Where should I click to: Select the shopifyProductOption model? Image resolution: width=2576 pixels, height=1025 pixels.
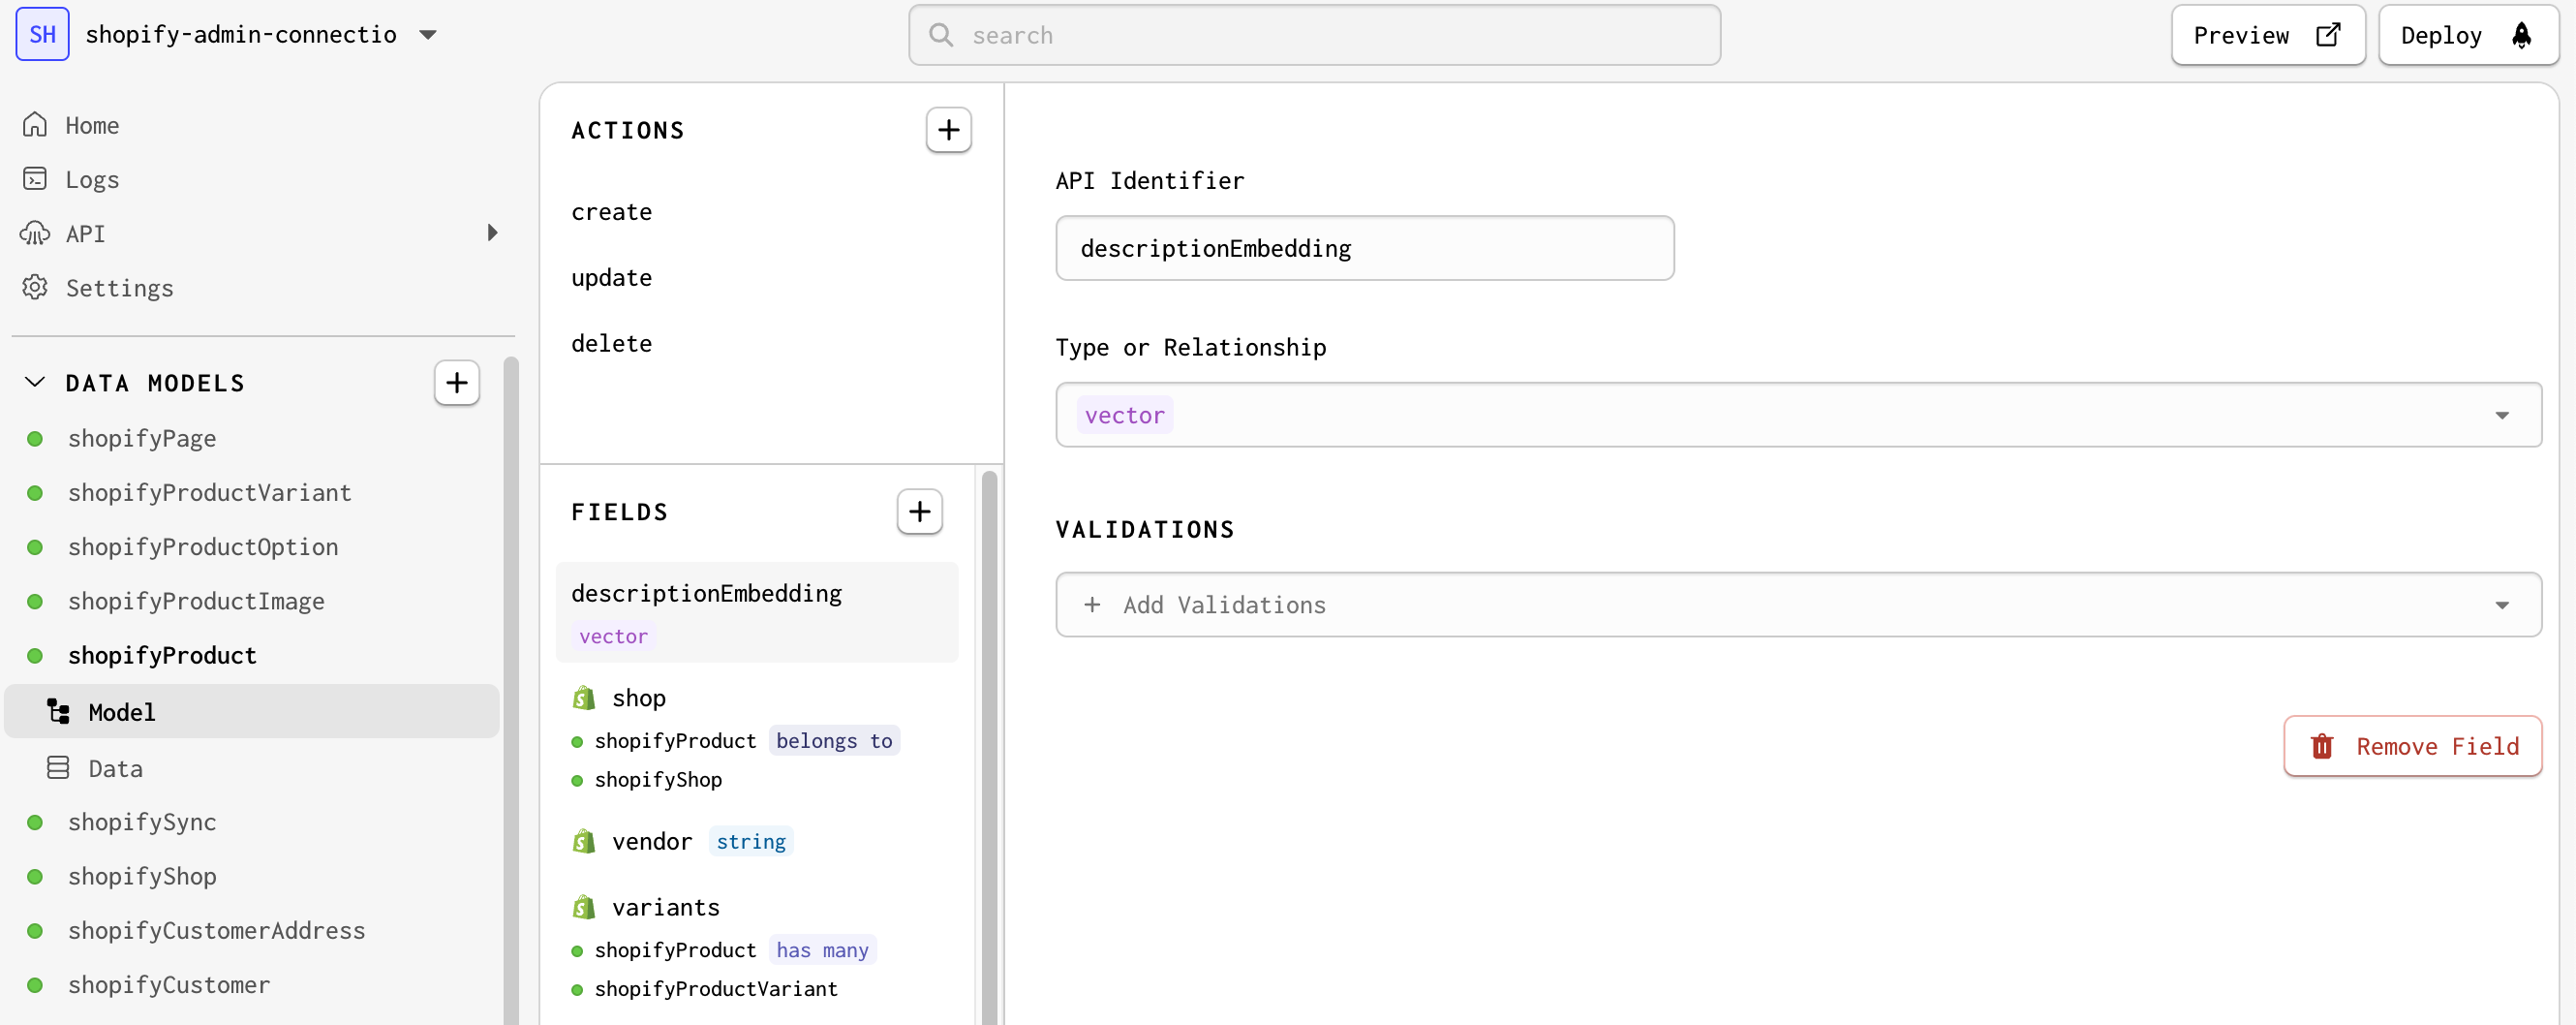pyautogui.click(x=203, y=546)
